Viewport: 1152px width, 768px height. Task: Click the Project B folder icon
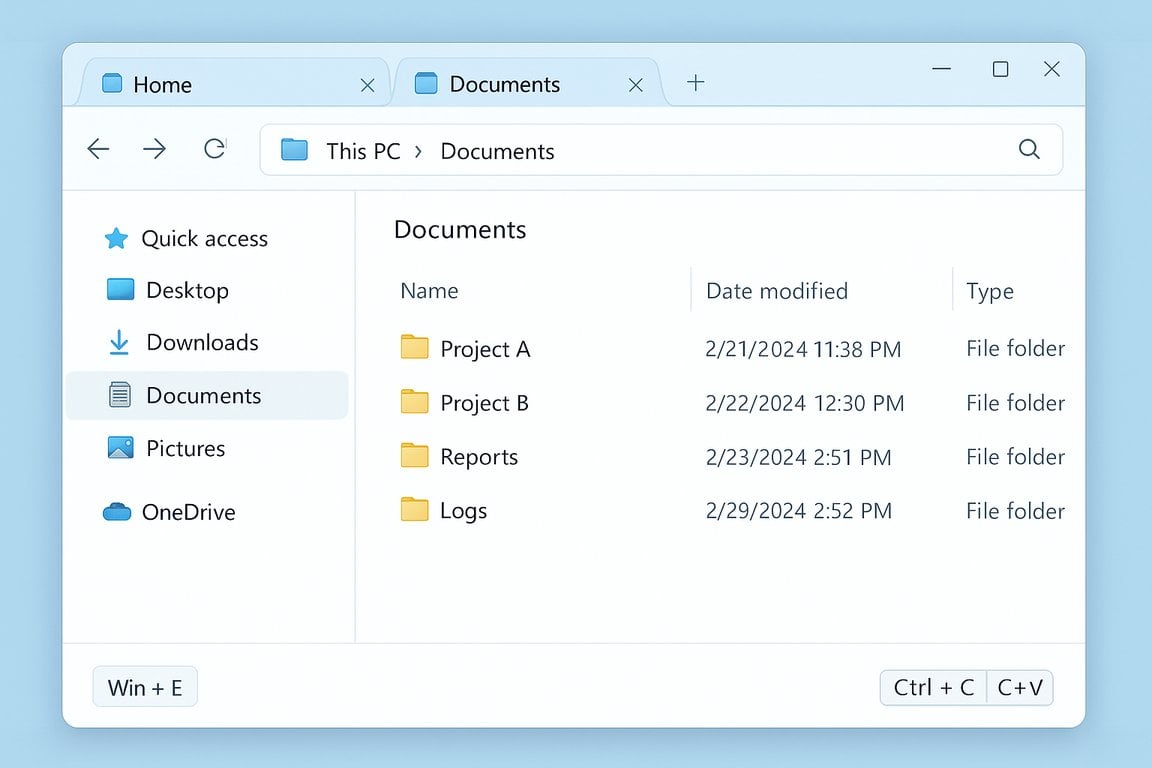click(x=414, y=401)
